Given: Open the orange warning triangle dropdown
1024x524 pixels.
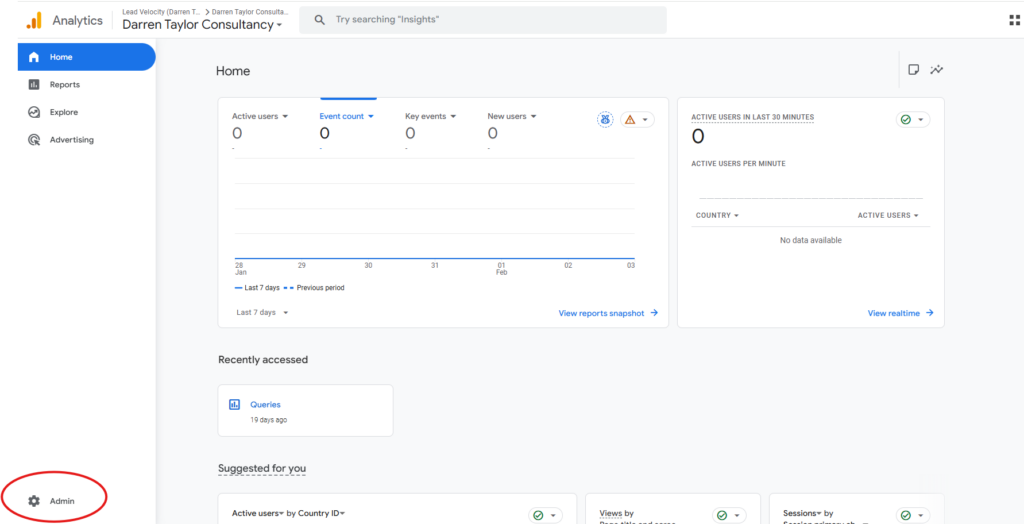Looking at the screenshot, I should click(x=636, y=119).
